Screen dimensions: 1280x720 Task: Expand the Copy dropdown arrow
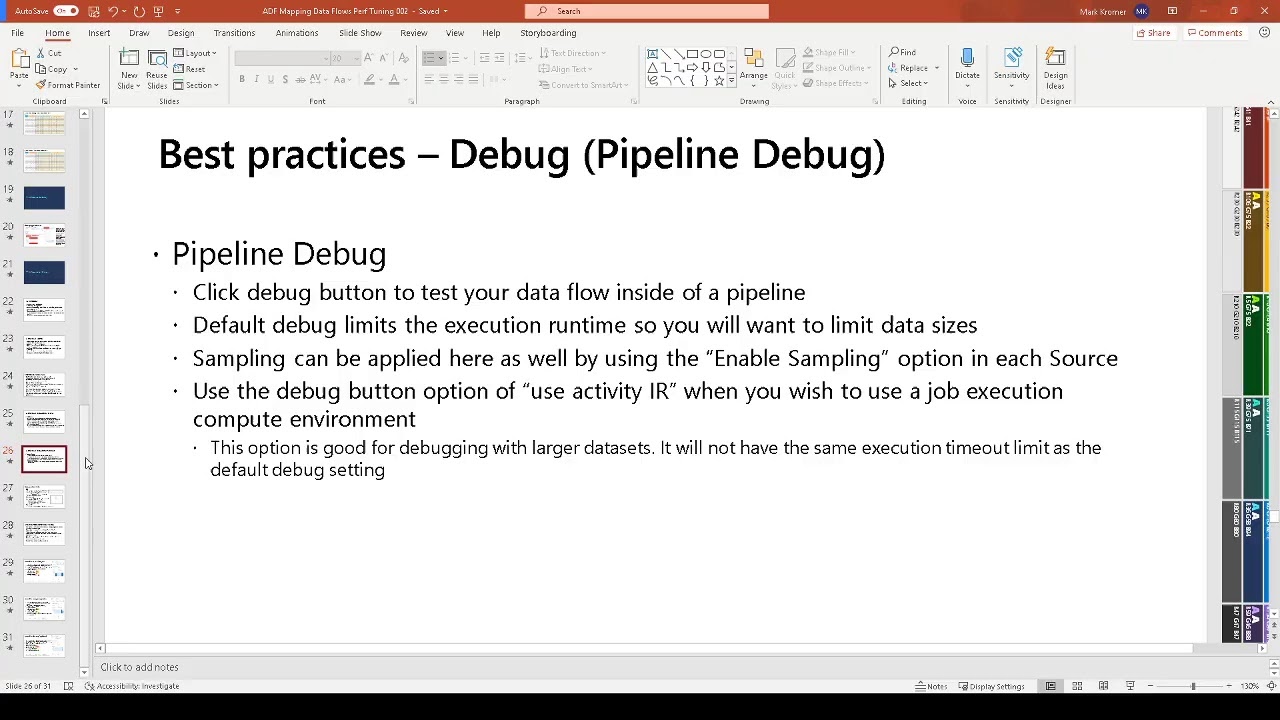pyautogui.click(x=76, y=69)
